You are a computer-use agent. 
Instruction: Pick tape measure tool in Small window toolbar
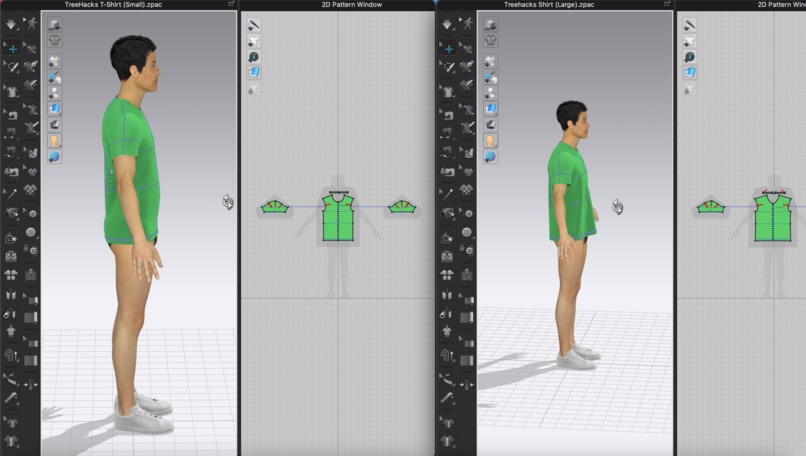11,398
